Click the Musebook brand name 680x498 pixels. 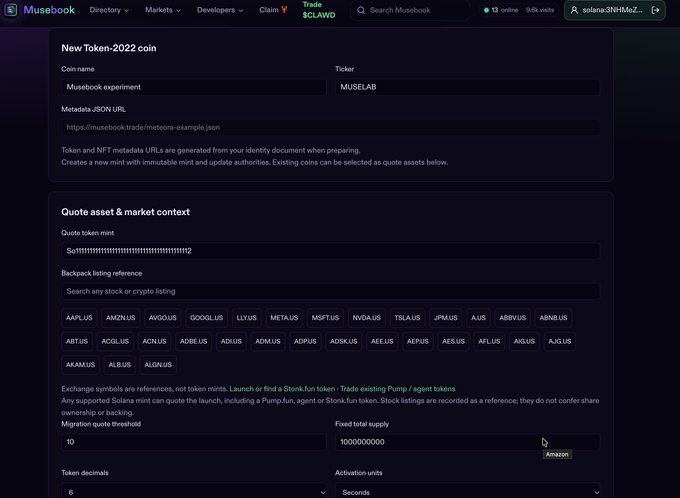[x=49, y=10]
